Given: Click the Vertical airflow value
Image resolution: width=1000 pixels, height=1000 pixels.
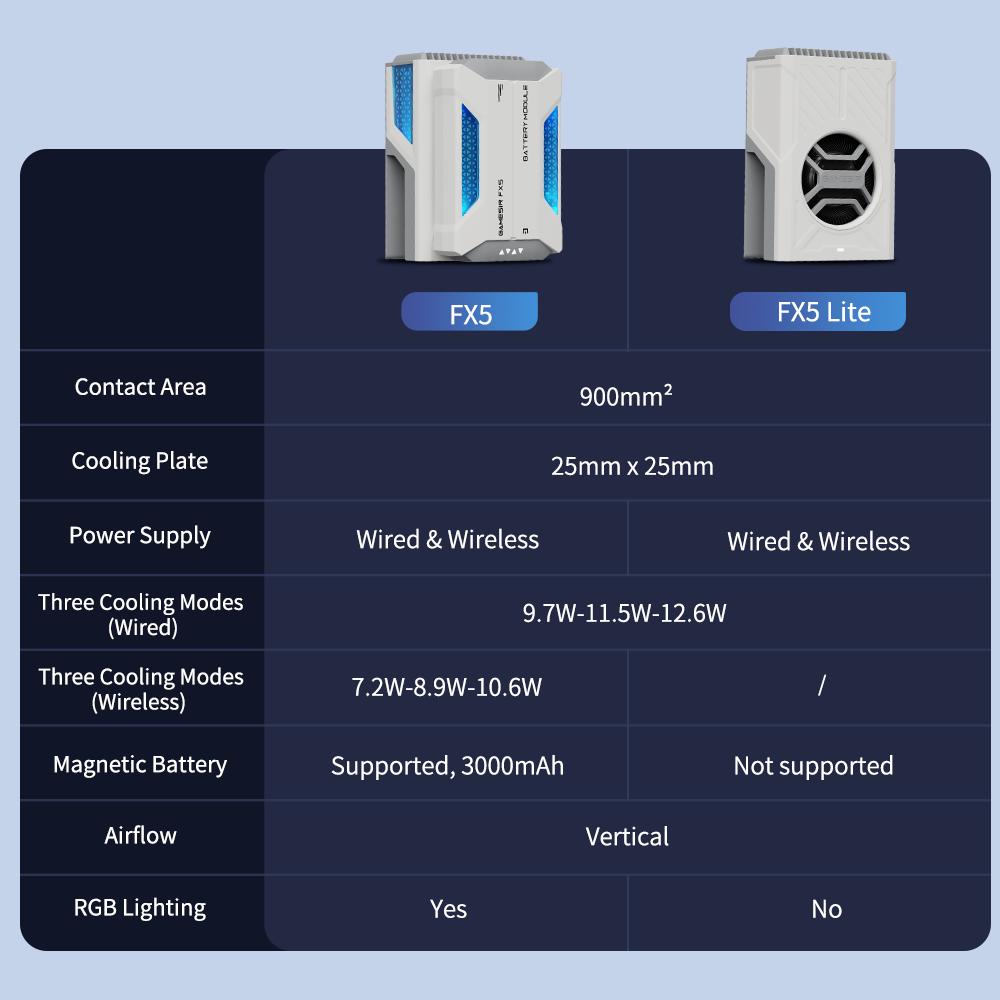Looking at the screenshot, I should pos(627,837).
